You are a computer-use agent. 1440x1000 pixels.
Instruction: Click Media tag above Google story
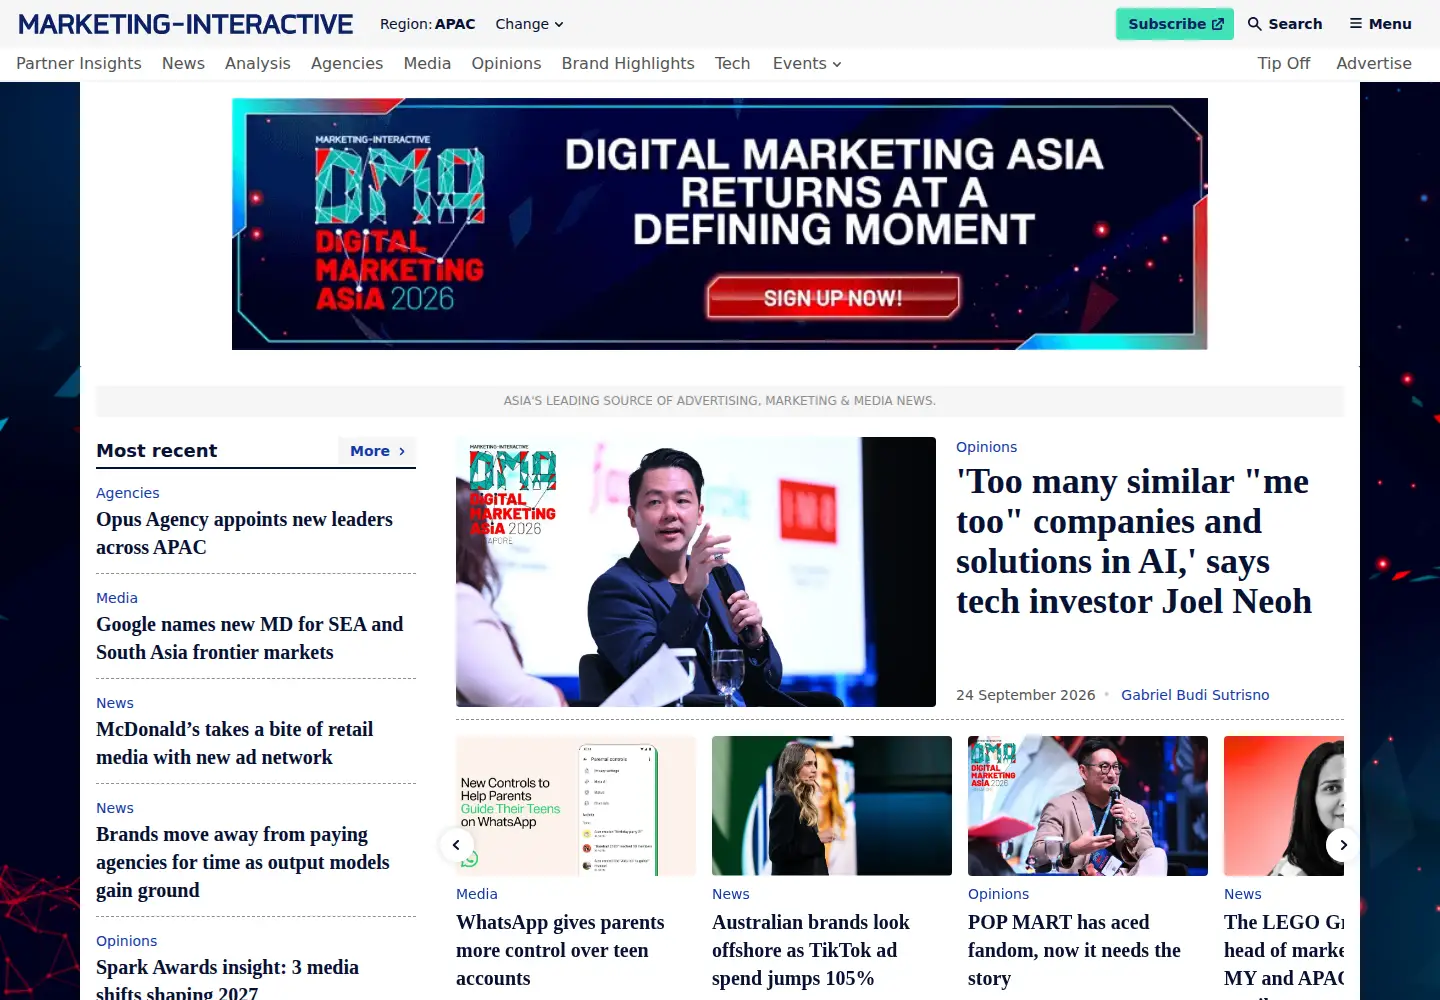click(x=117, y=598)
